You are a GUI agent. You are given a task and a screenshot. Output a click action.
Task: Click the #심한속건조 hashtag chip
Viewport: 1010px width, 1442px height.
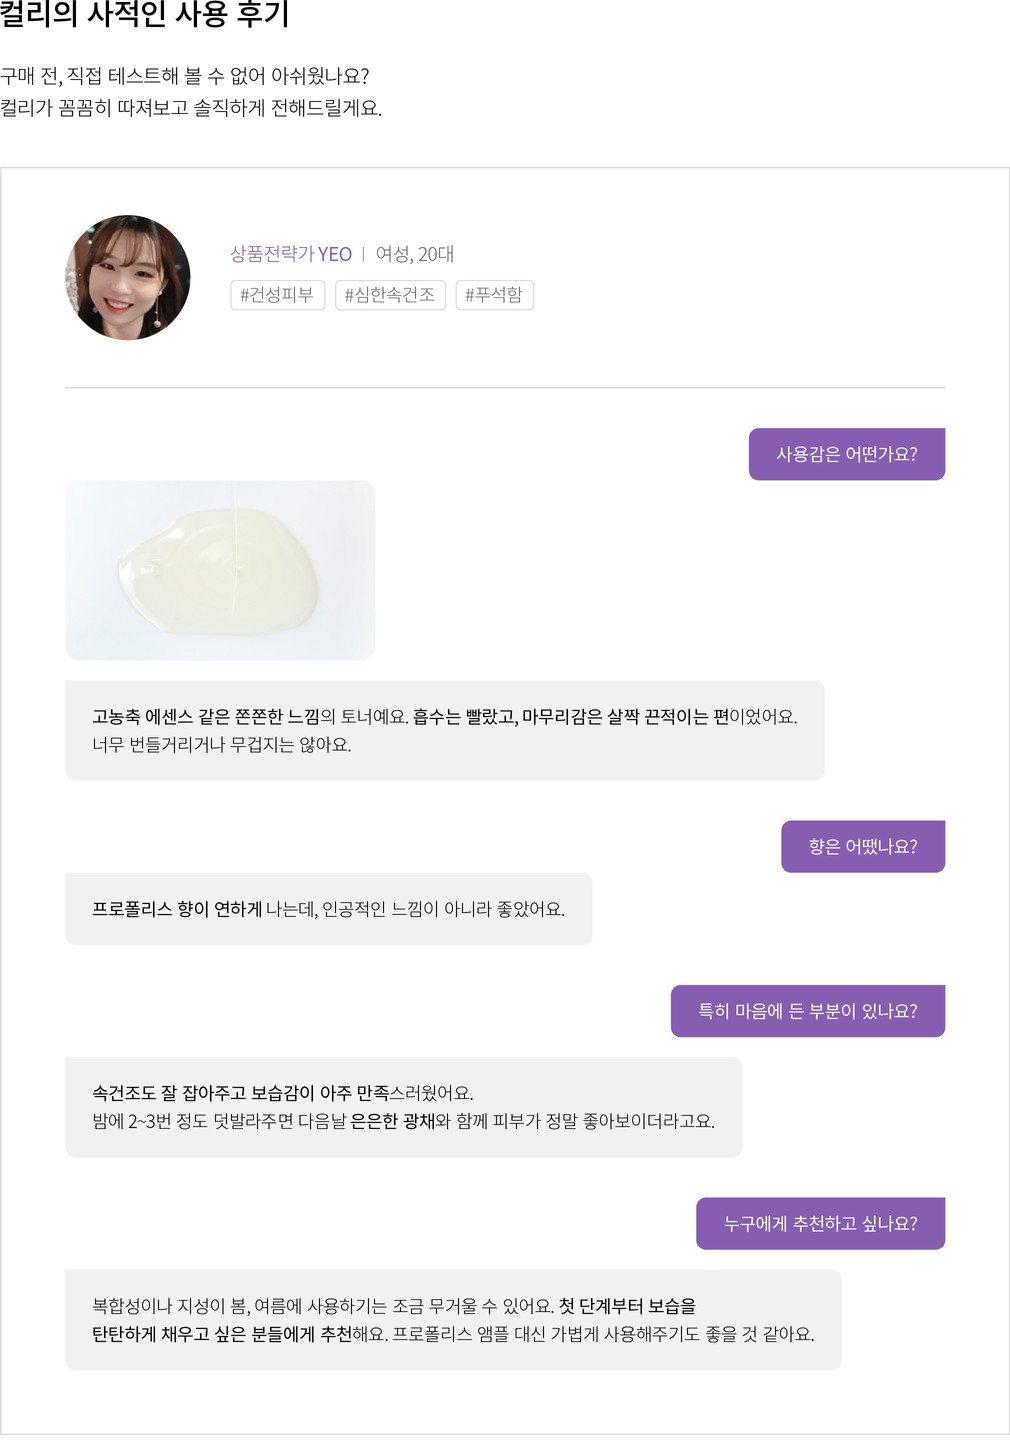[390, 295]
